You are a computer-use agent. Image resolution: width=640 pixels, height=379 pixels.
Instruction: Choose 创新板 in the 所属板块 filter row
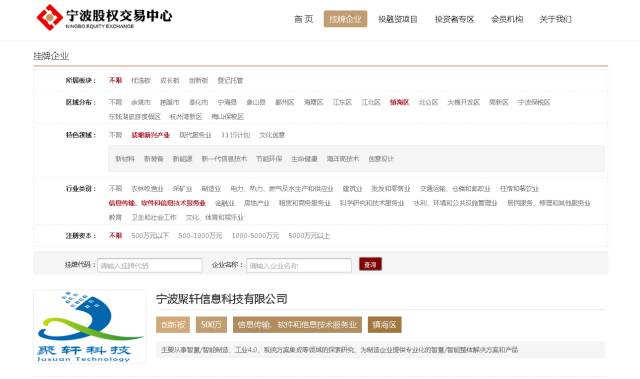click(198, 80)
